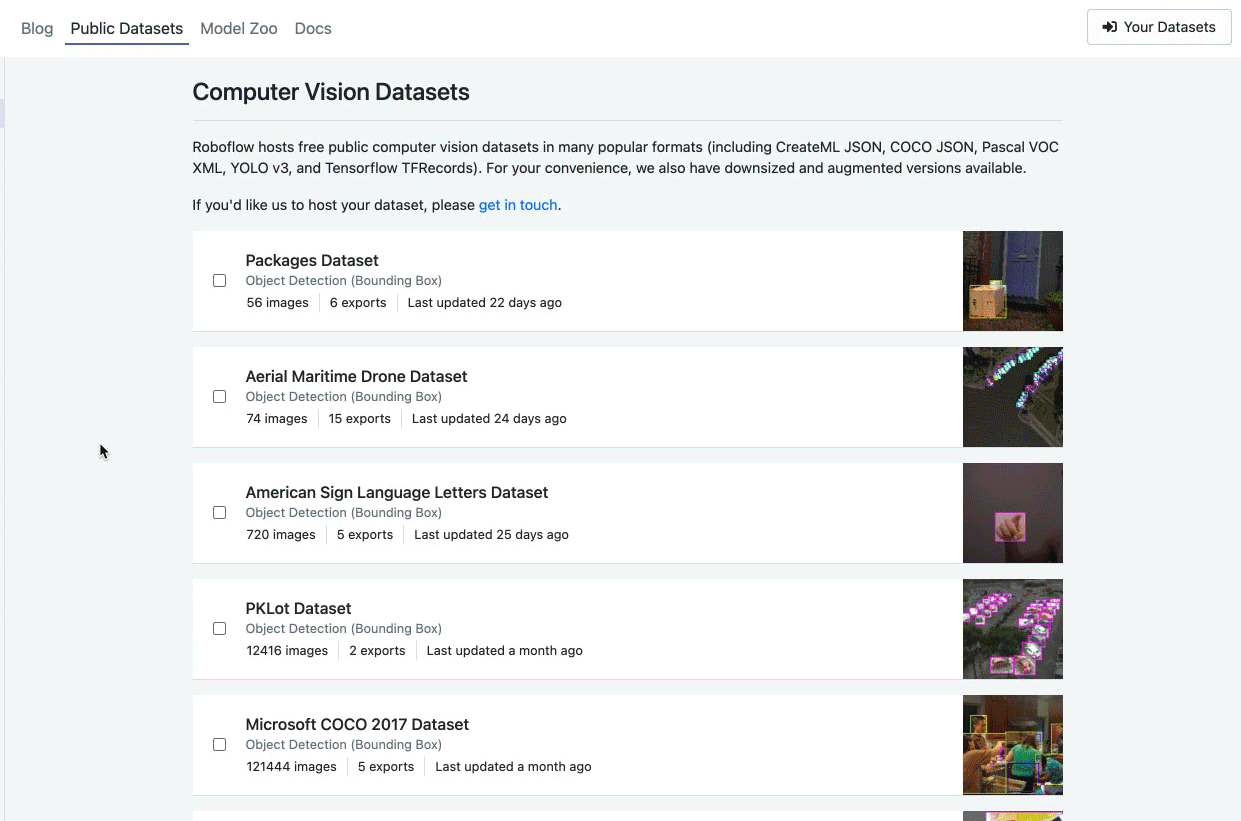Open the Docs navigation tab
Image resolution: width=1241 pixels, height=821 pixels.
pyautogui.click(x=313, y=28)
